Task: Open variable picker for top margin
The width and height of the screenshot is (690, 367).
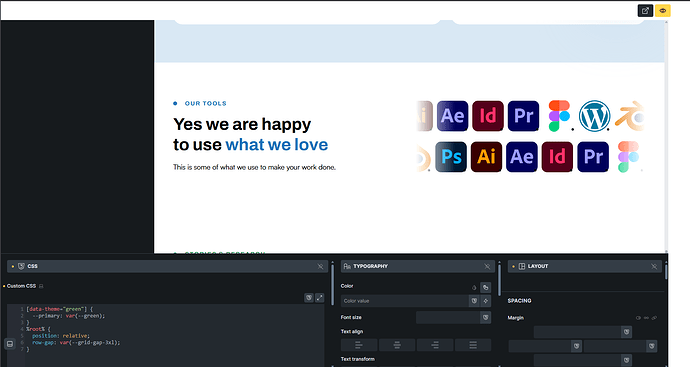Action: tap(627, 332)
